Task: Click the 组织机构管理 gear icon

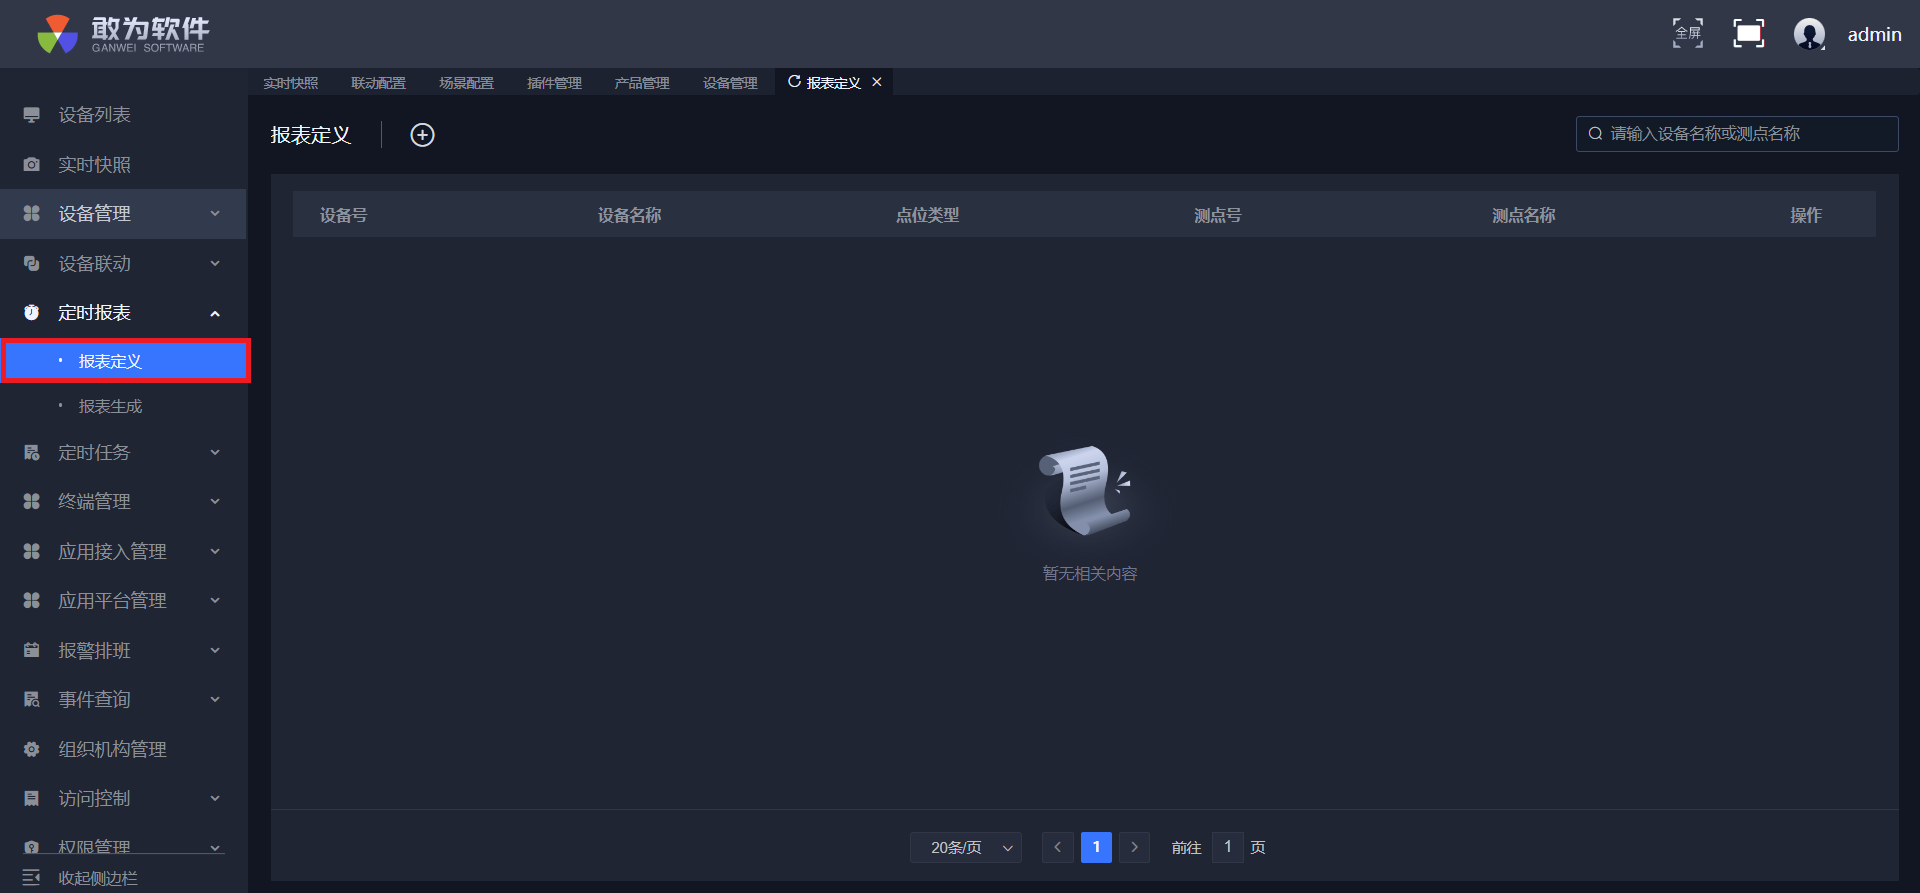Action: click(x=32, y=749)
